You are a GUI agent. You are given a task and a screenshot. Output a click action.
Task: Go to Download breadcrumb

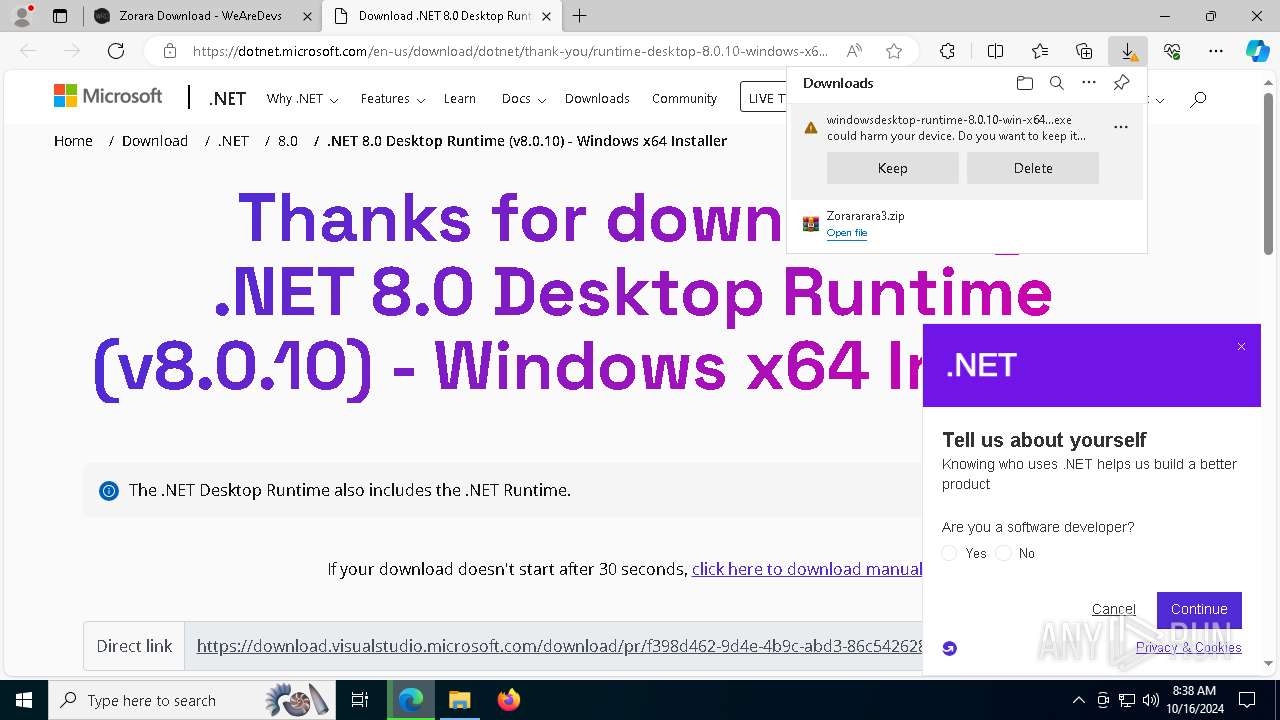coord(155,141)
